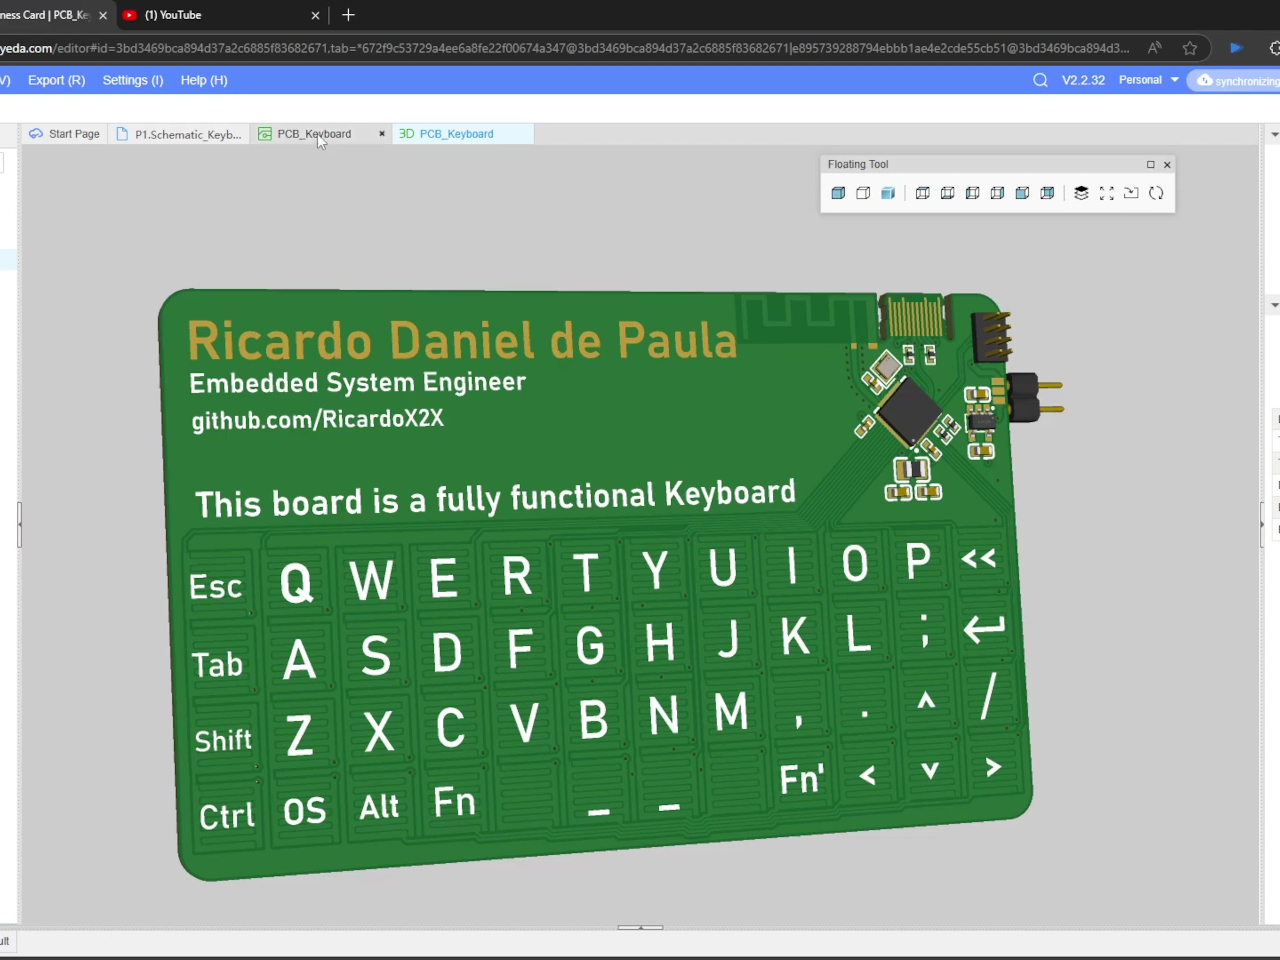Expand the chevron at the right of the tab bar
Image resolution: width=1280 pixels, height=960 pixels.
pos(1274,133)
